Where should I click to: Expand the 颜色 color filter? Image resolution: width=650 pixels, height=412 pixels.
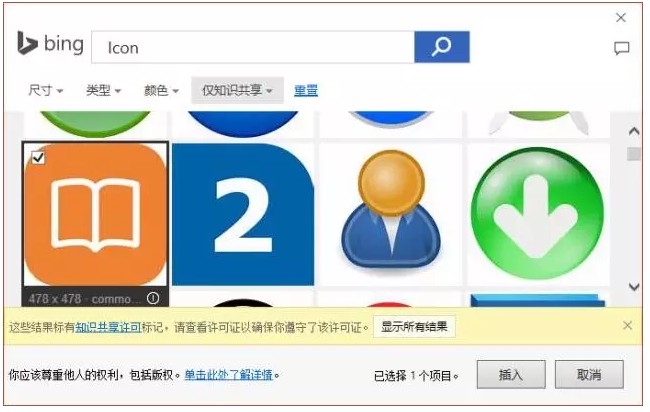pos(161,90)
